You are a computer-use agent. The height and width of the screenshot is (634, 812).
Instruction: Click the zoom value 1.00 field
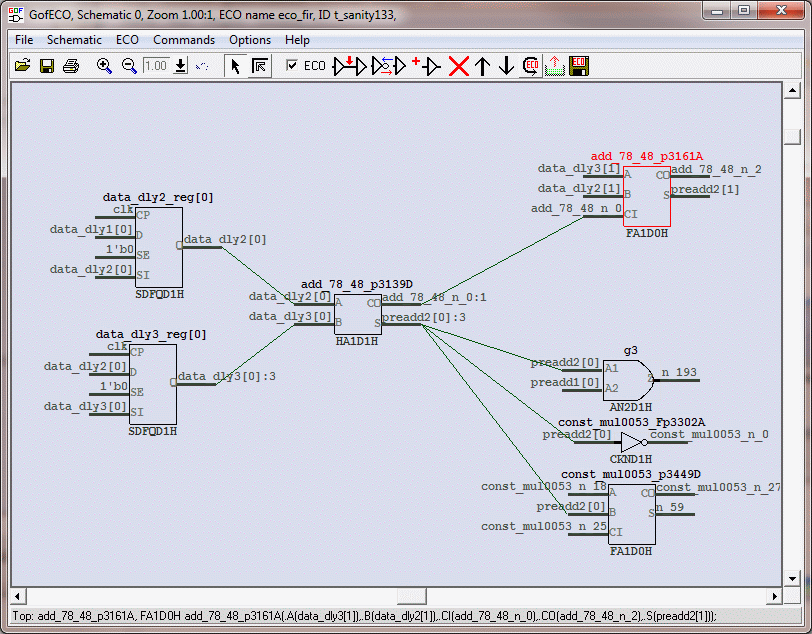156,66
